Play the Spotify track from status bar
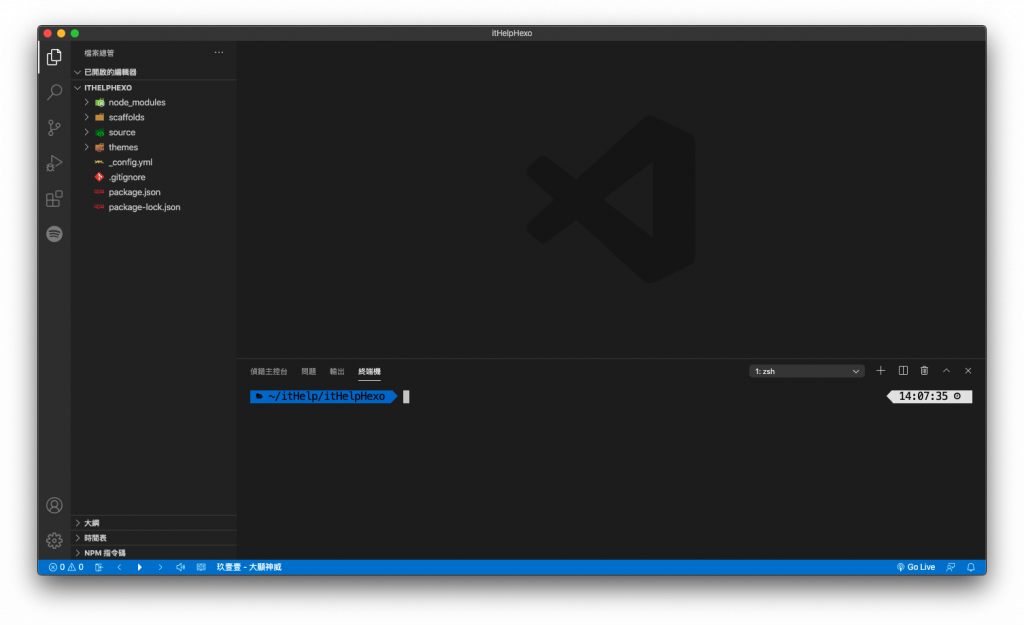This screenshot has width=1024, height=625. 139,567
